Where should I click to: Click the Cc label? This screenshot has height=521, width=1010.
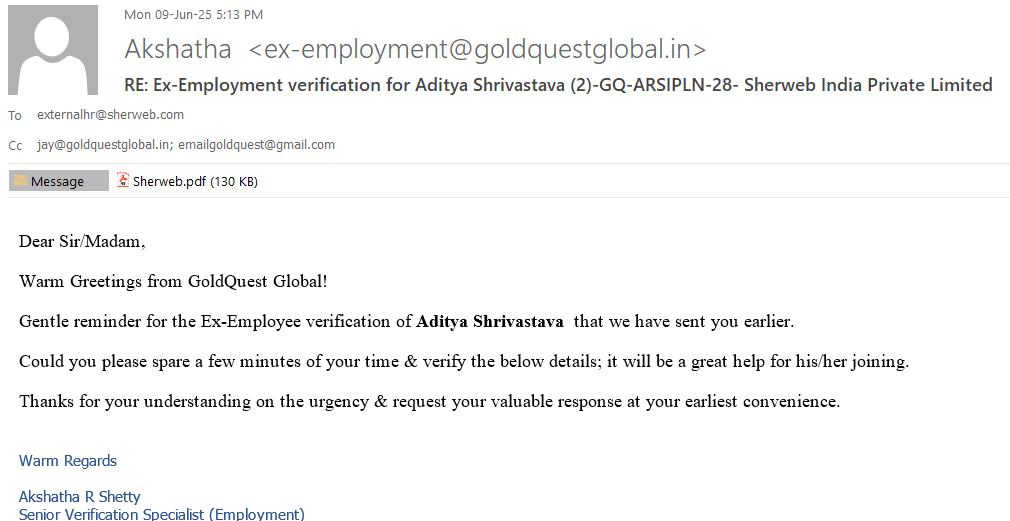(15, 146)
